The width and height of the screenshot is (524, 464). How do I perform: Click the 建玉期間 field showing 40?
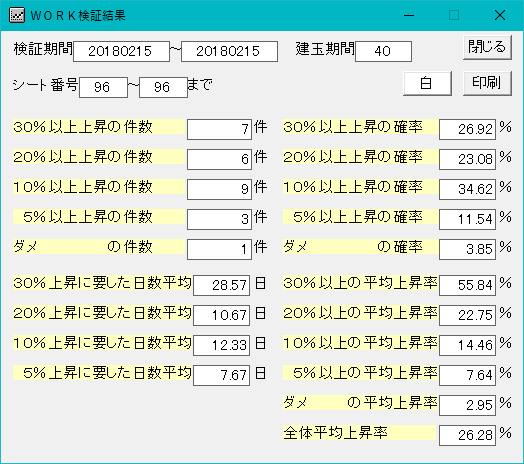pyautogui.click(x=383, y=51)
